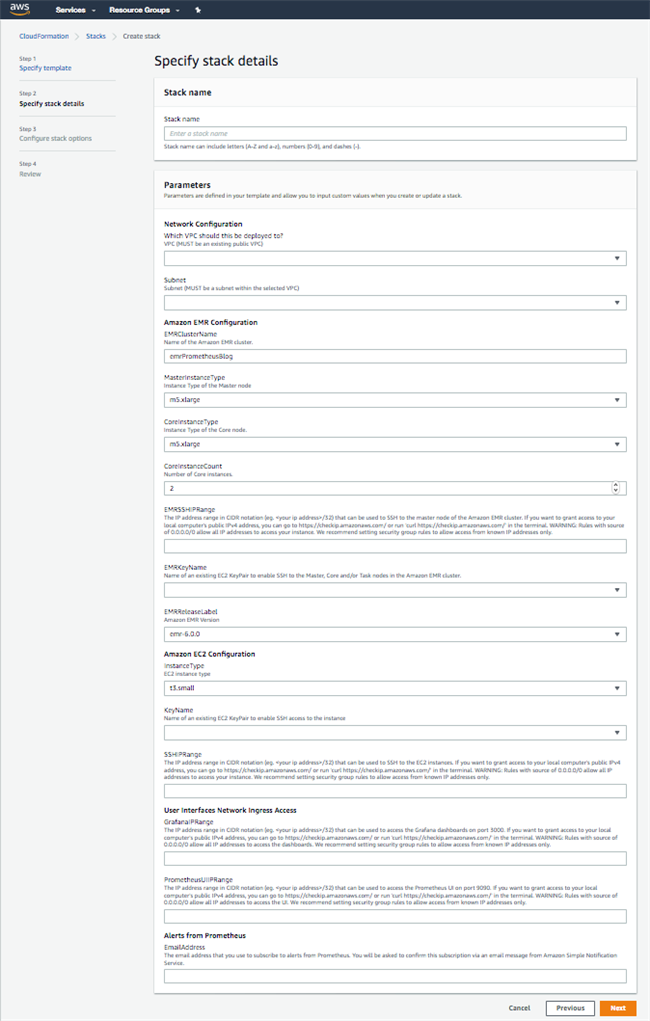Focus the SSHIPRange input field
This screenshot has height=1021, width=650.
[x=395, y=790]
